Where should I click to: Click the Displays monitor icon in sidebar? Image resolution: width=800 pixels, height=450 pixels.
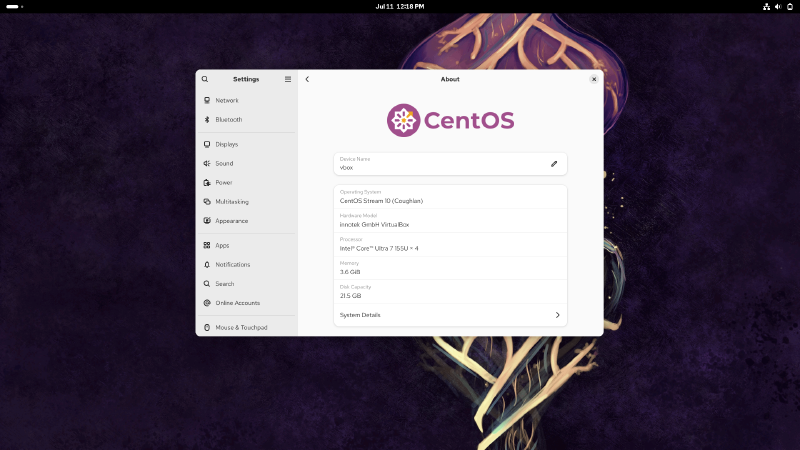207,144
